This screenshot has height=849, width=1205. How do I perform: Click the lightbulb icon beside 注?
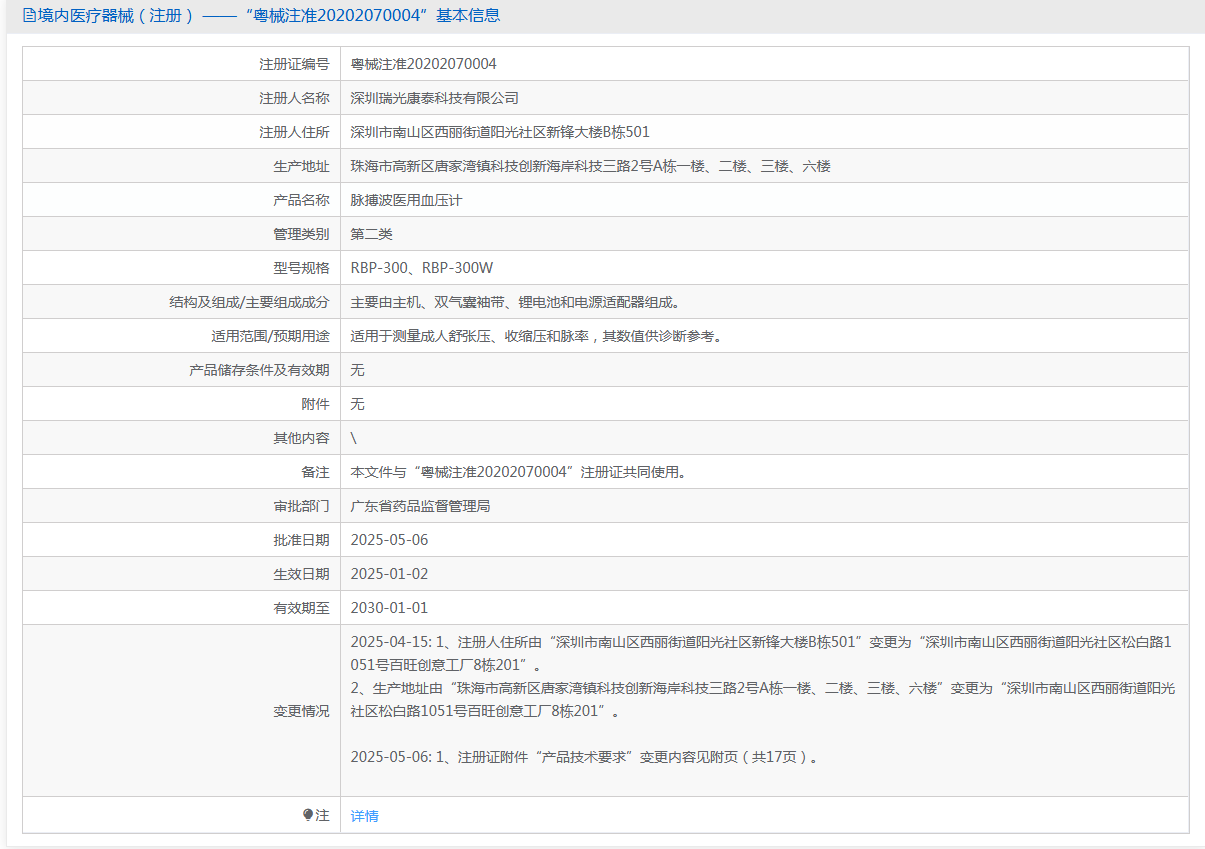click(308, 815)
